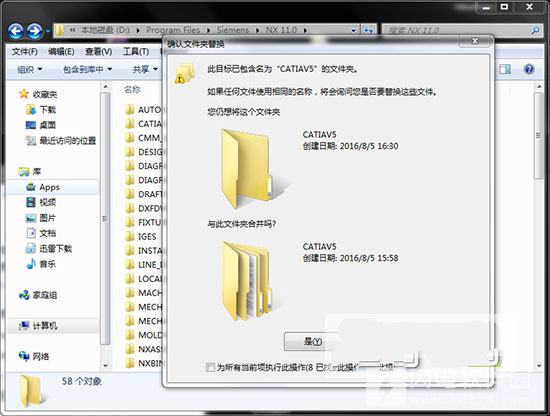Click the Forward navigation arrow

click(x=35, y=31)
